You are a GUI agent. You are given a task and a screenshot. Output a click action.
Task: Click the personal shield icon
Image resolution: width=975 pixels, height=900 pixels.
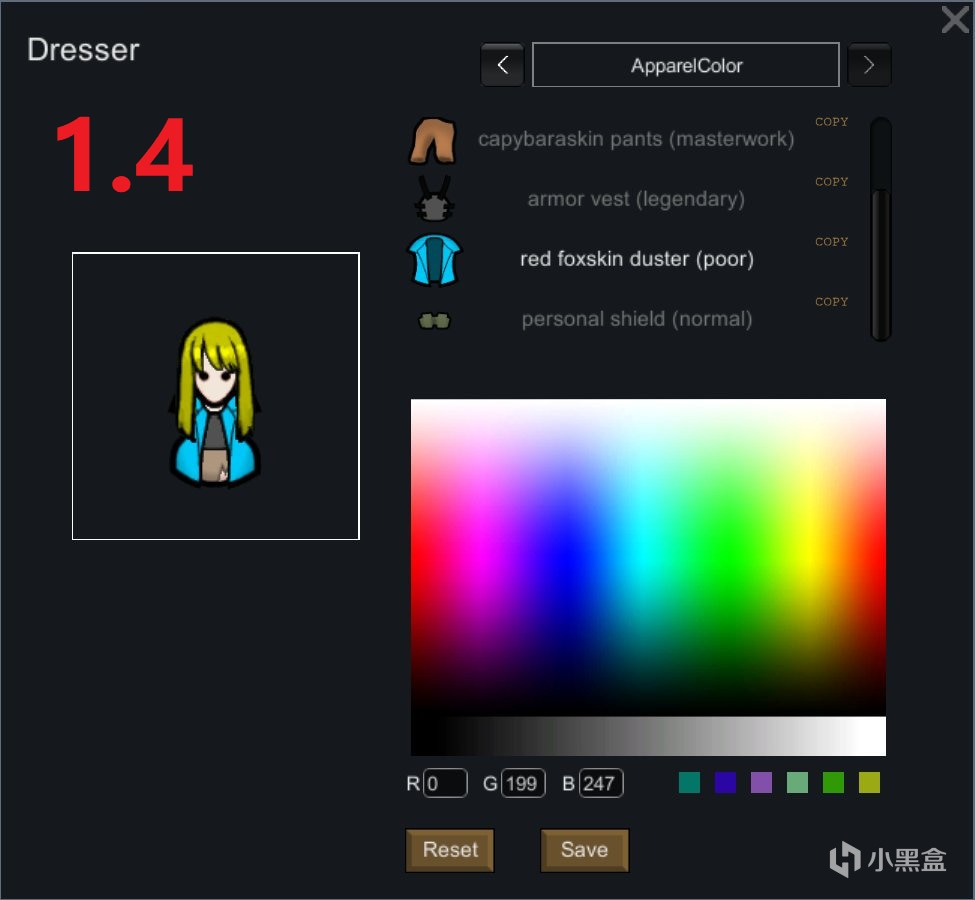pos(434,318)
